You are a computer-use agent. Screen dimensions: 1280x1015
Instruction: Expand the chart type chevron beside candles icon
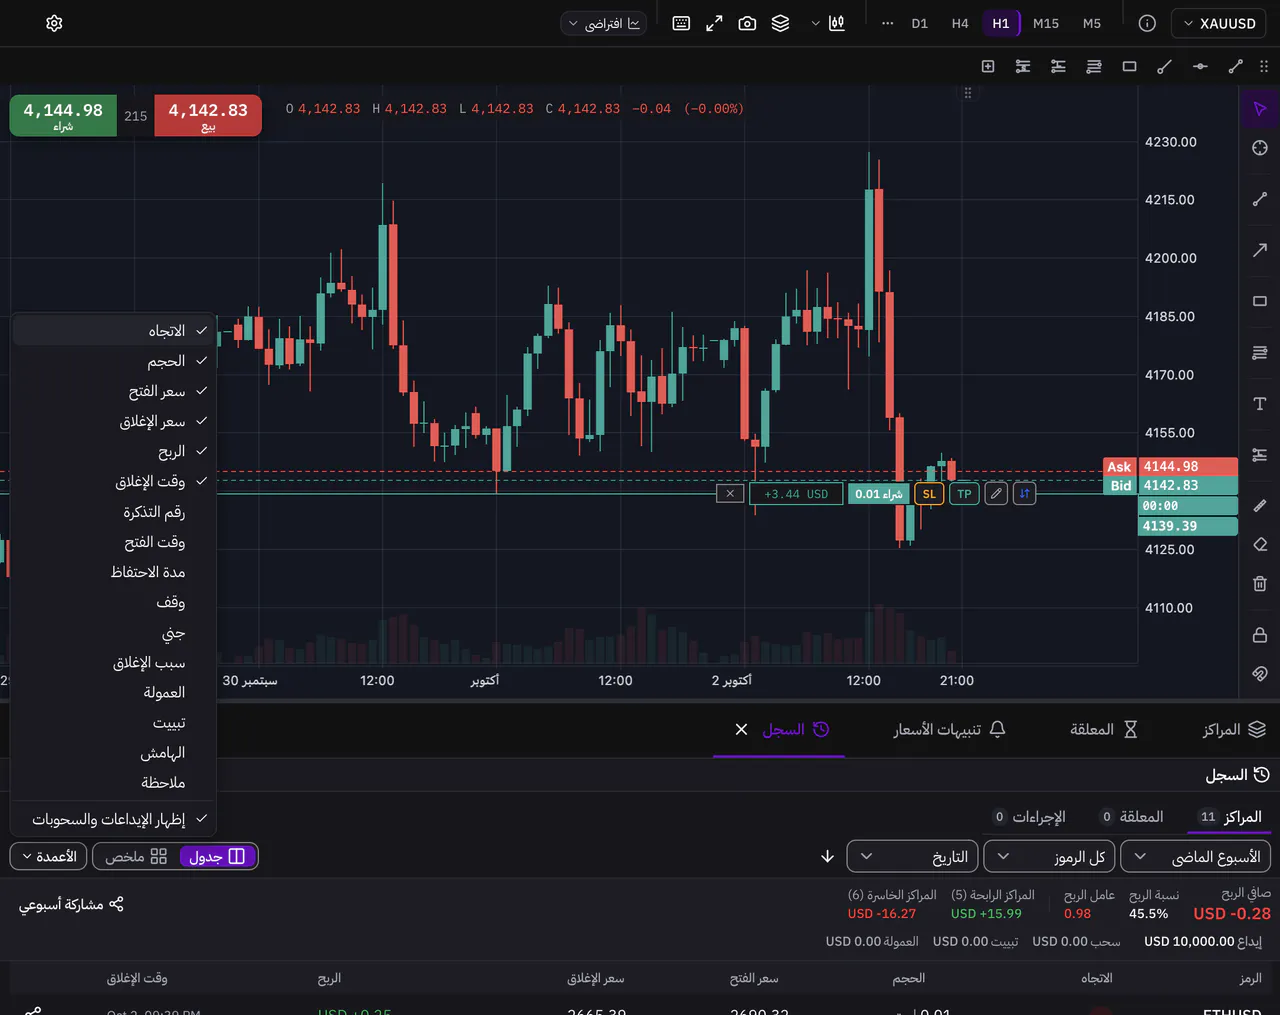click(x=815, y=23)
